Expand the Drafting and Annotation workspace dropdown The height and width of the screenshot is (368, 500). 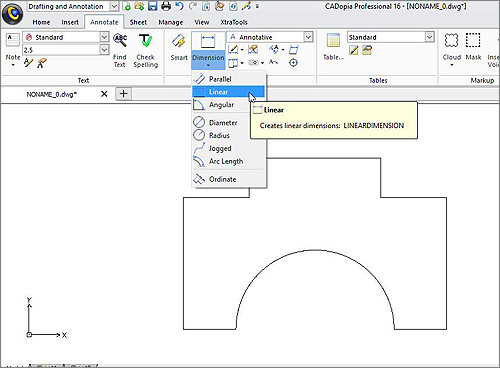pos(114,6)
